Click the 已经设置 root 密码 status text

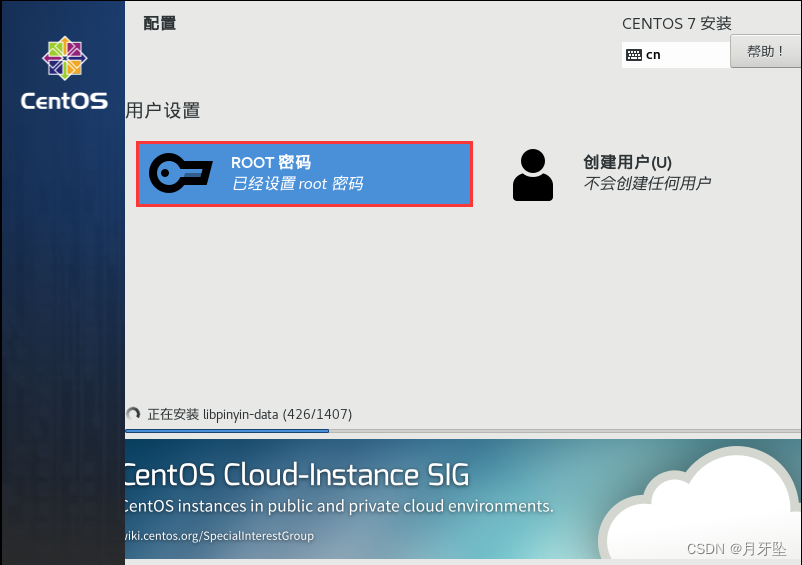click(x=298, y=183)
